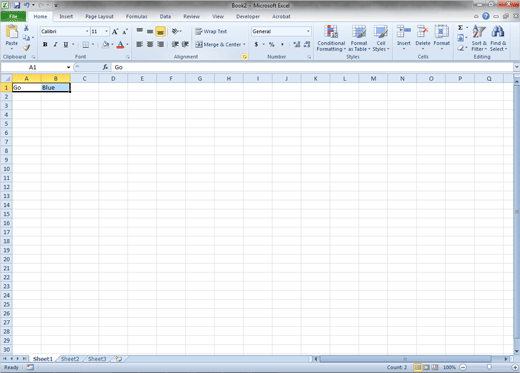Toggle Align Text Left
The height and width of the screenshot is (373, 520).
[x=140, y=44]
